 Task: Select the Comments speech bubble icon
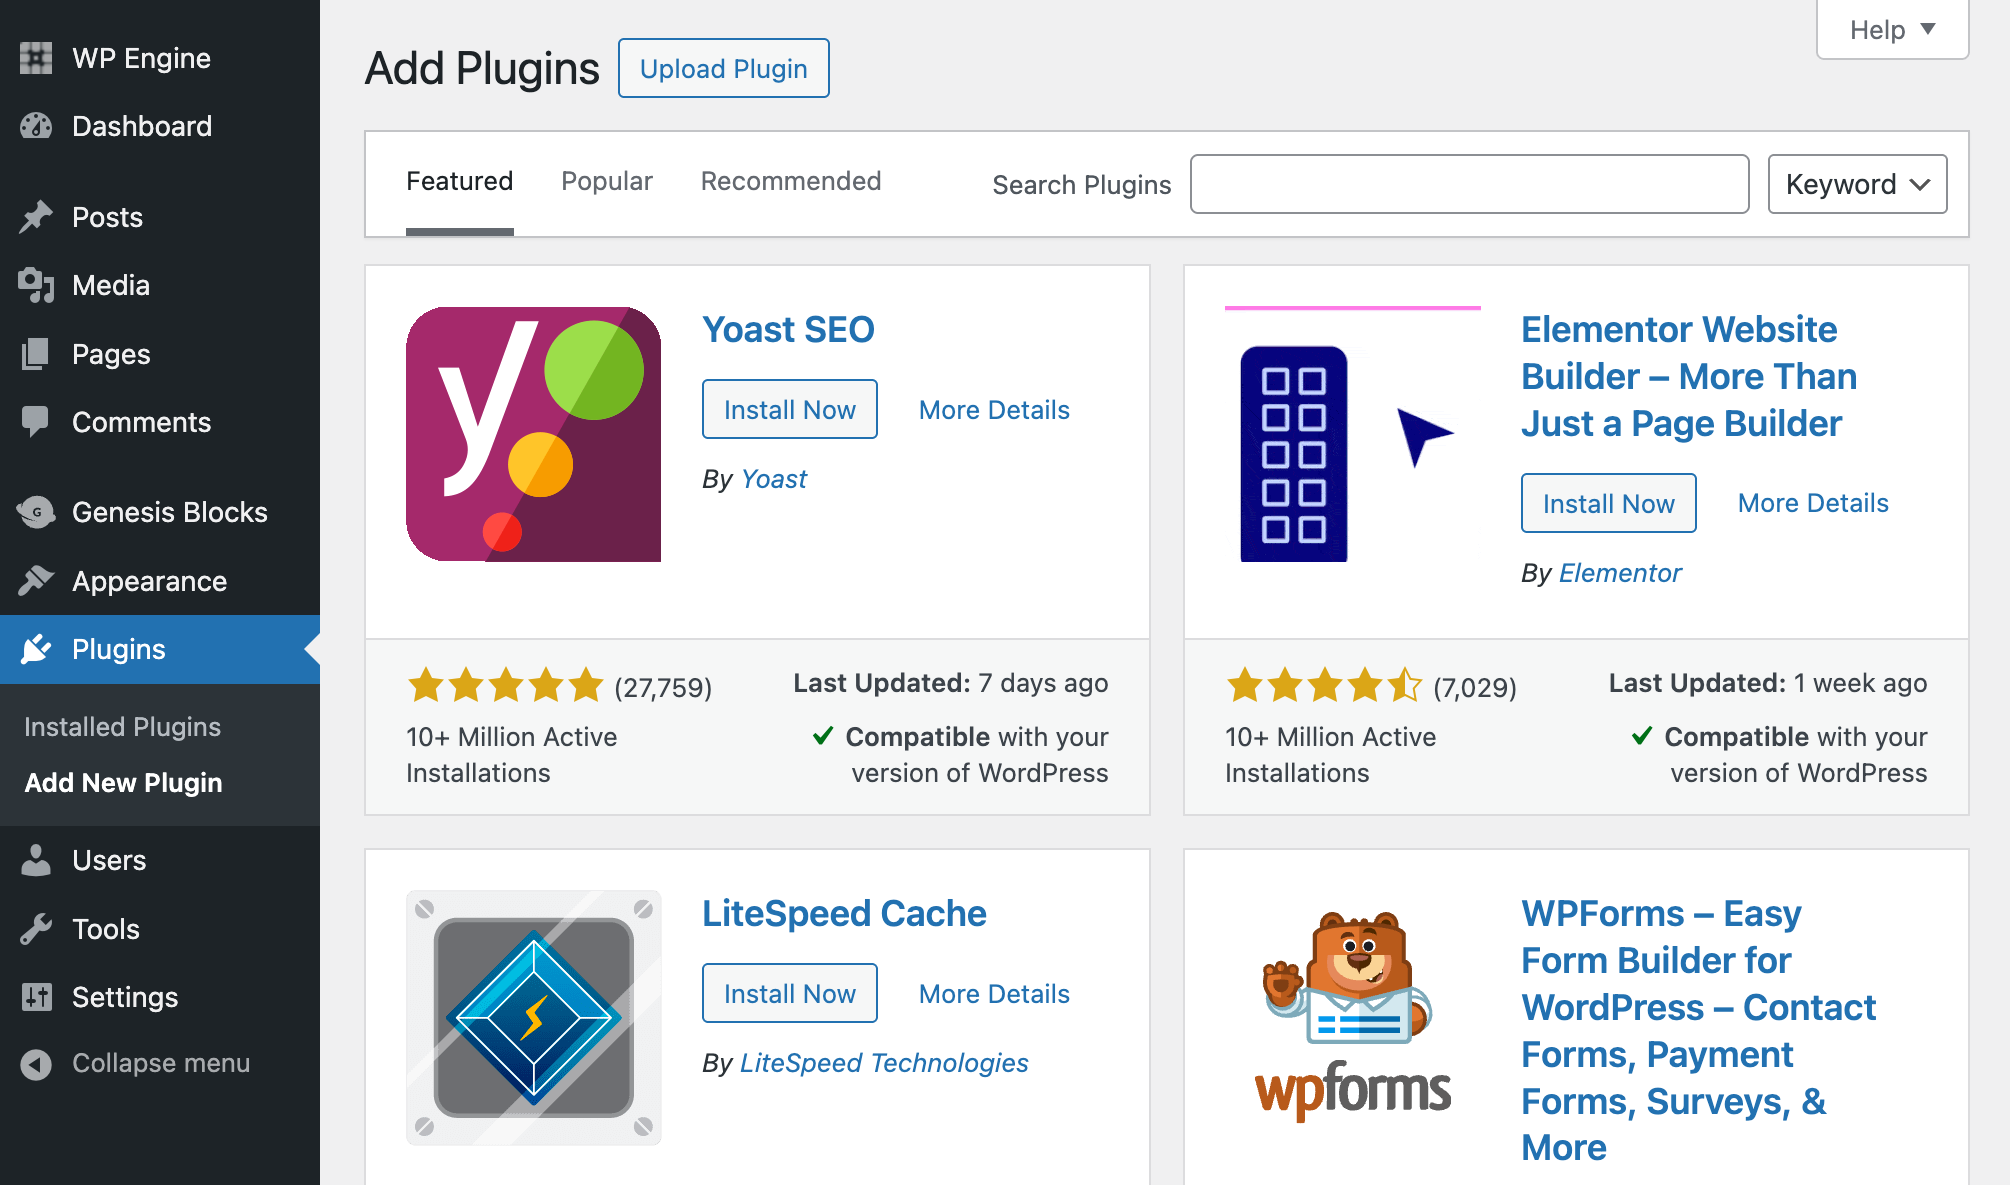click(x=36, y=421)
